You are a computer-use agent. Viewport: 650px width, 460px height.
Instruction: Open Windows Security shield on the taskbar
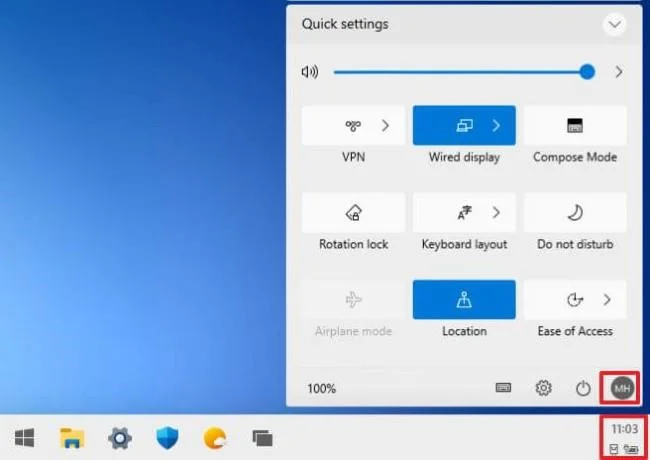click(x=167, y=438)
